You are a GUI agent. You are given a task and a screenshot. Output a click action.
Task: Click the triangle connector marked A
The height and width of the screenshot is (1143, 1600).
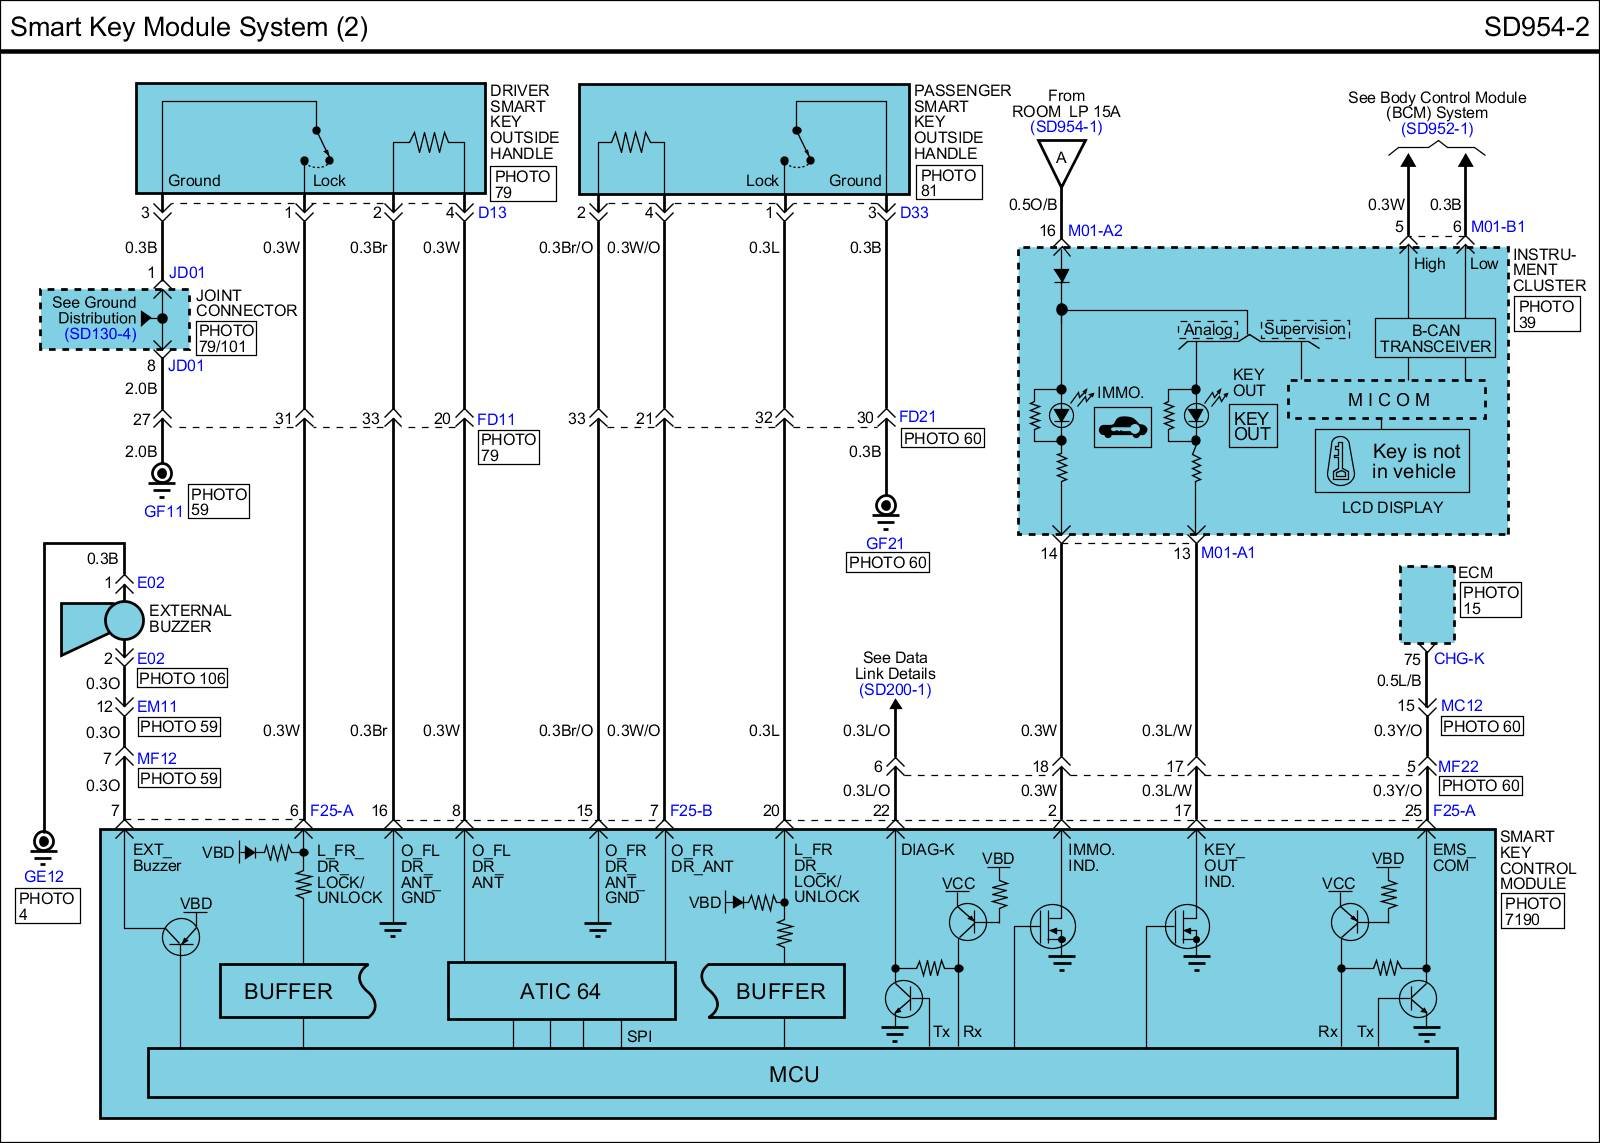coord(1061,160)
